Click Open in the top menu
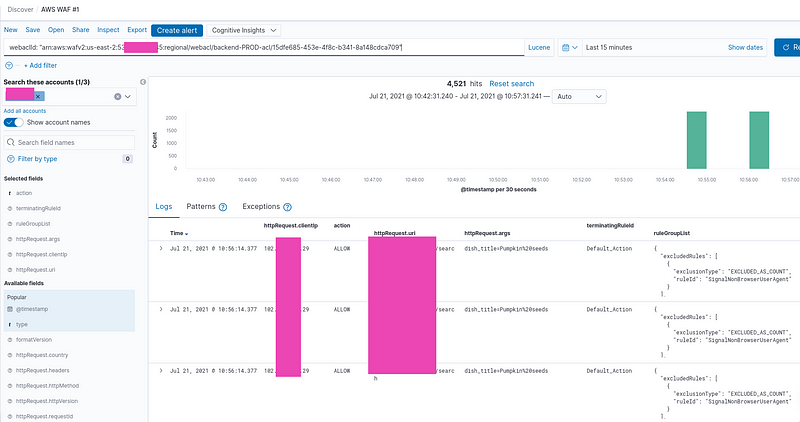Viewport: 800px width, 422px height. [x=56, y=30]
